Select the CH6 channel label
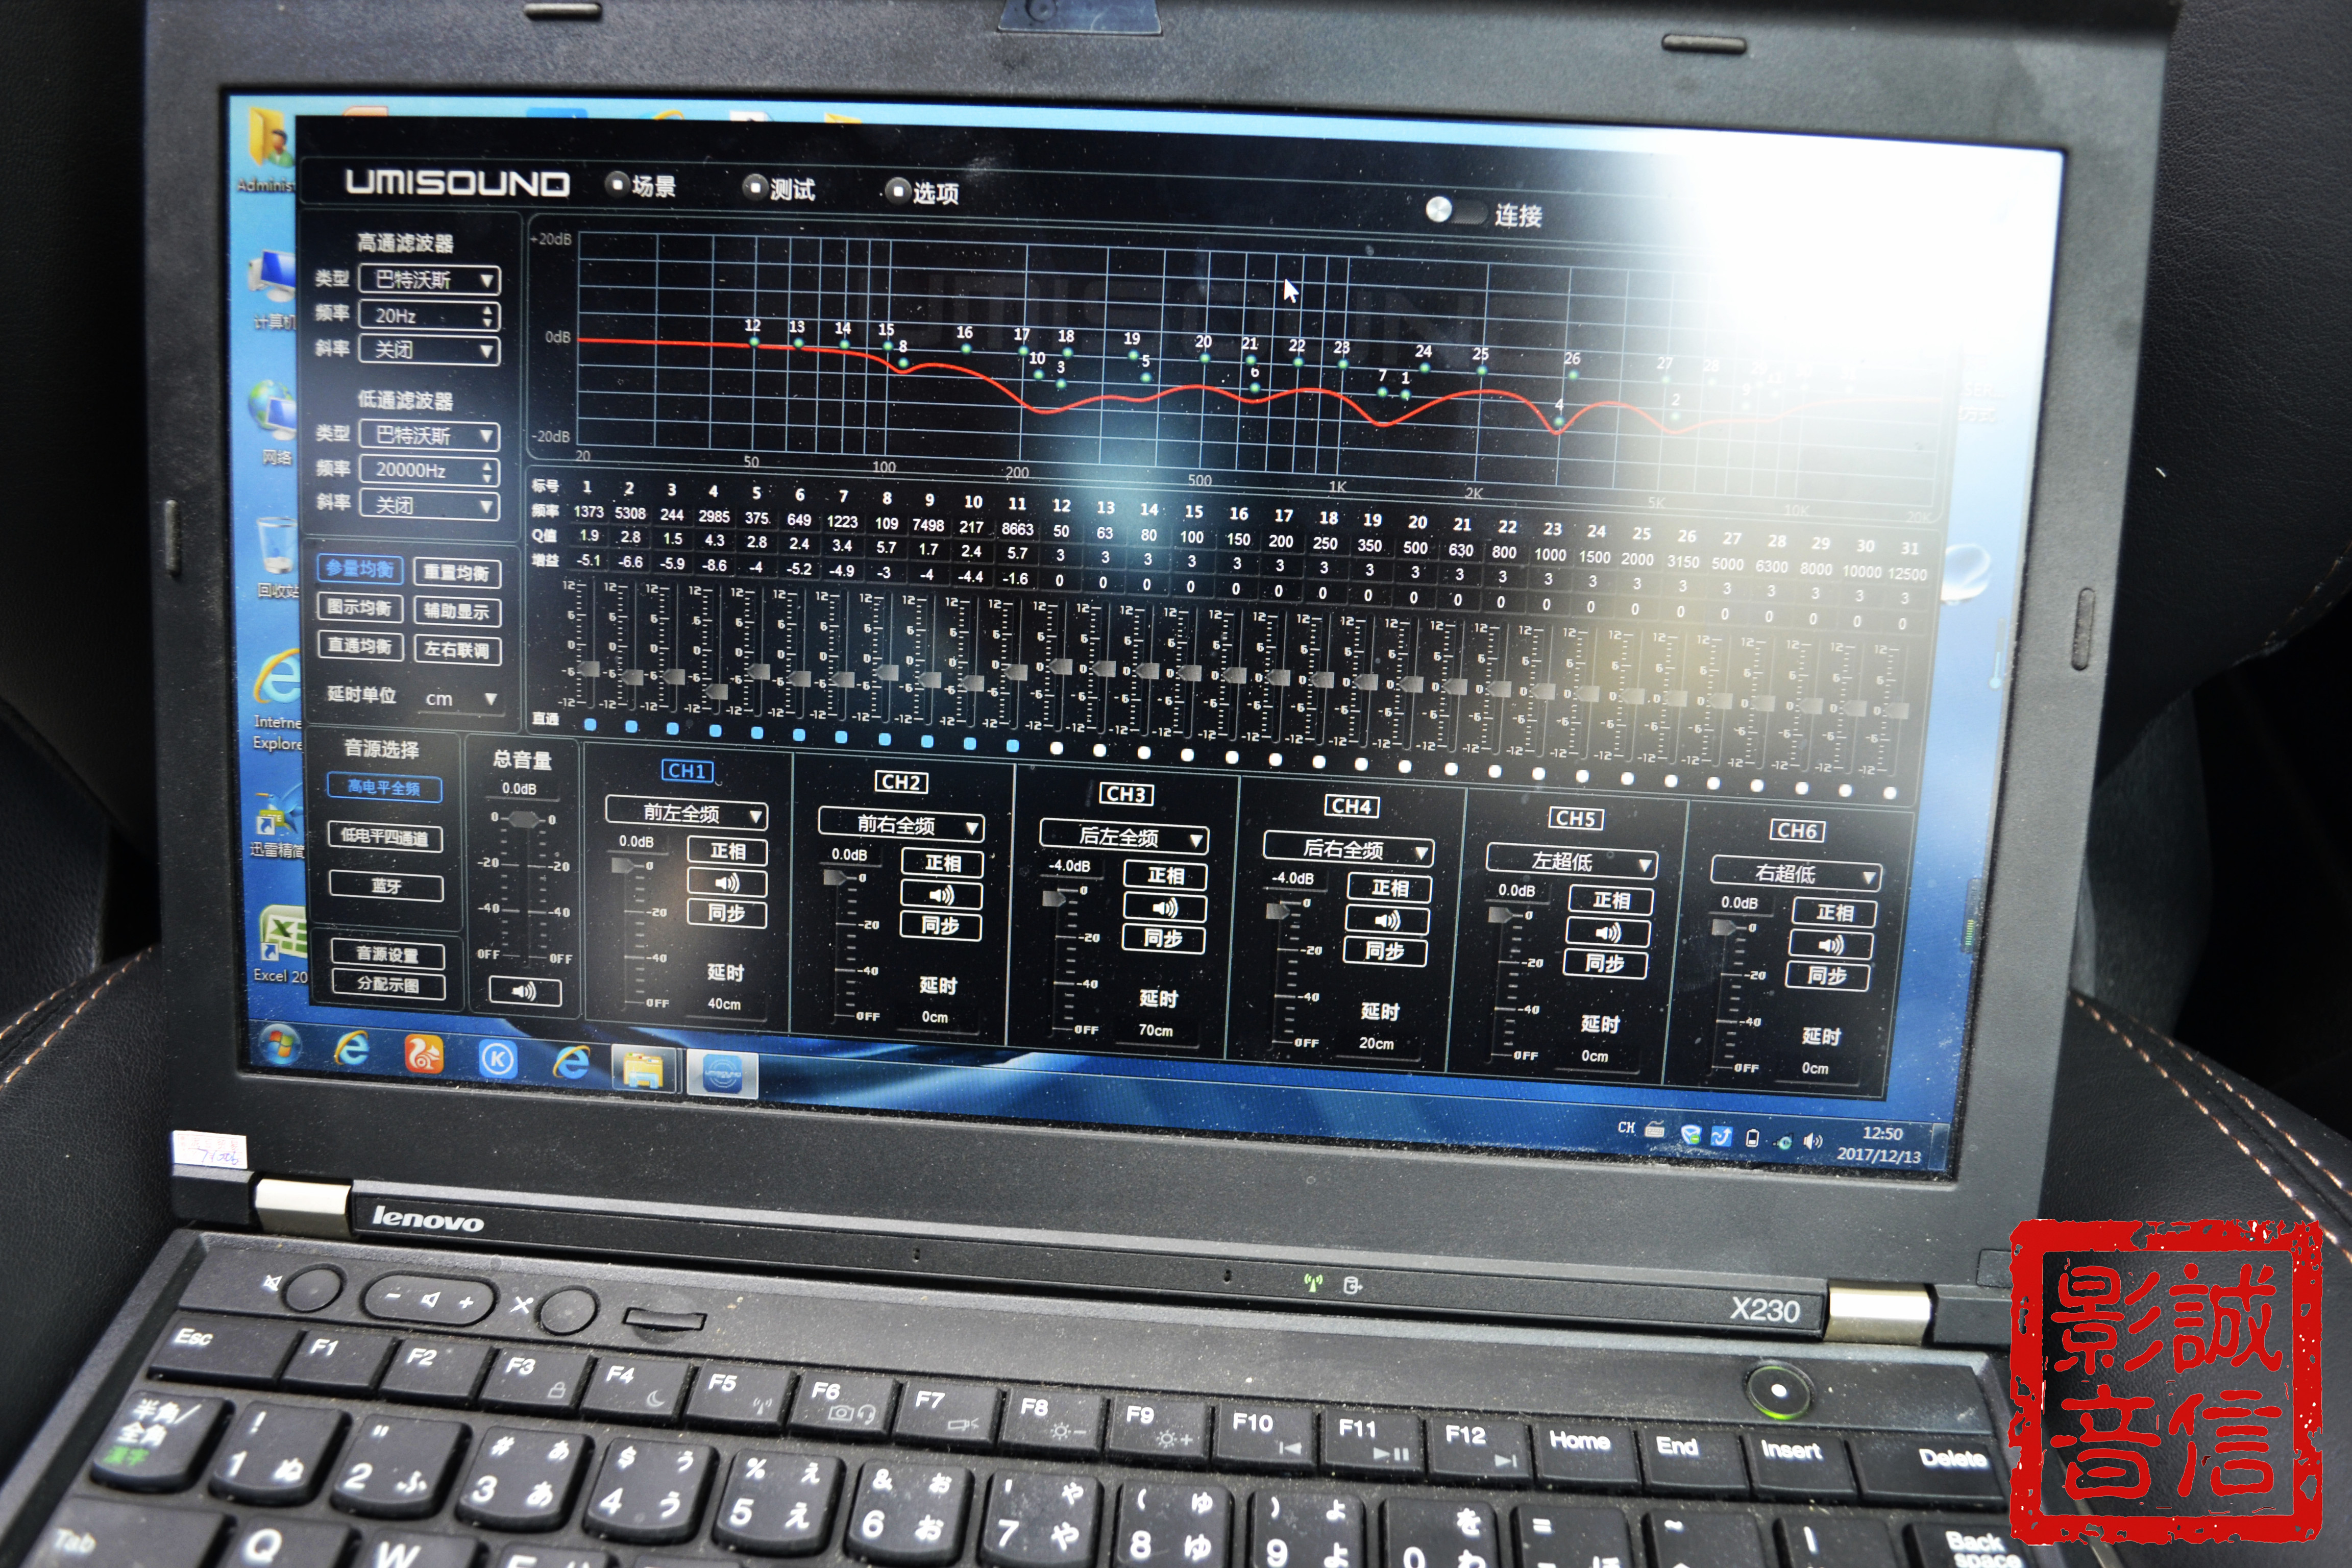This screenshot has height=1568, width=2352. (x=1797, y=831)
